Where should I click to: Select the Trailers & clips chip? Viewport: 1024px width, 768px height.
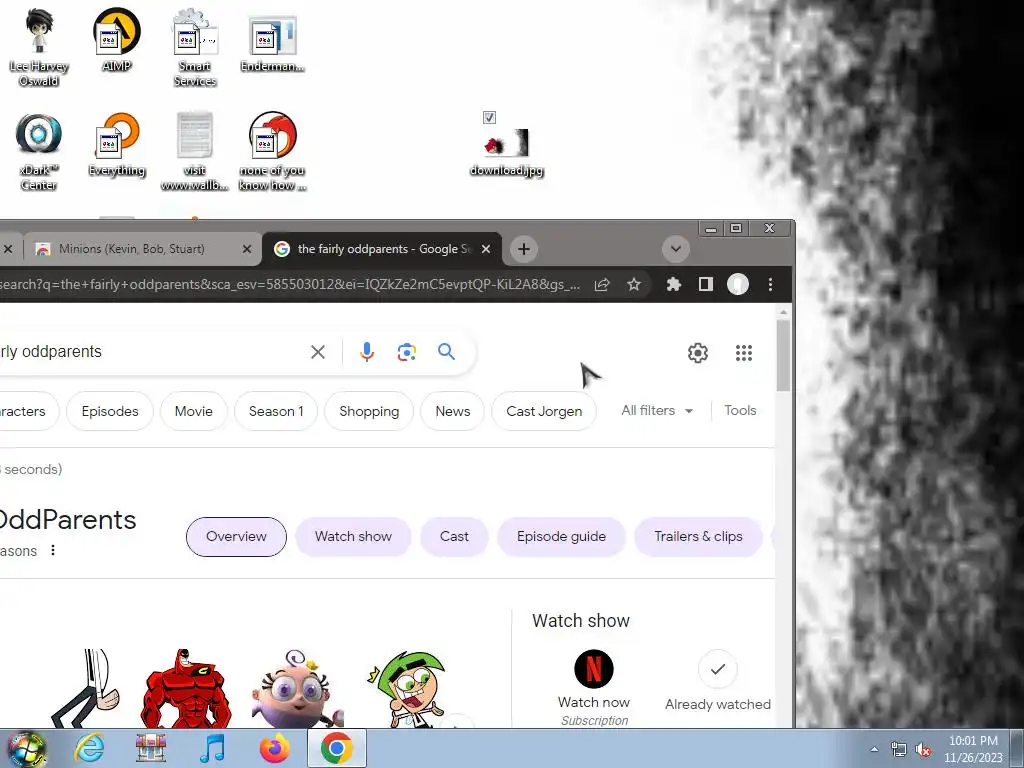click(698, 537)
